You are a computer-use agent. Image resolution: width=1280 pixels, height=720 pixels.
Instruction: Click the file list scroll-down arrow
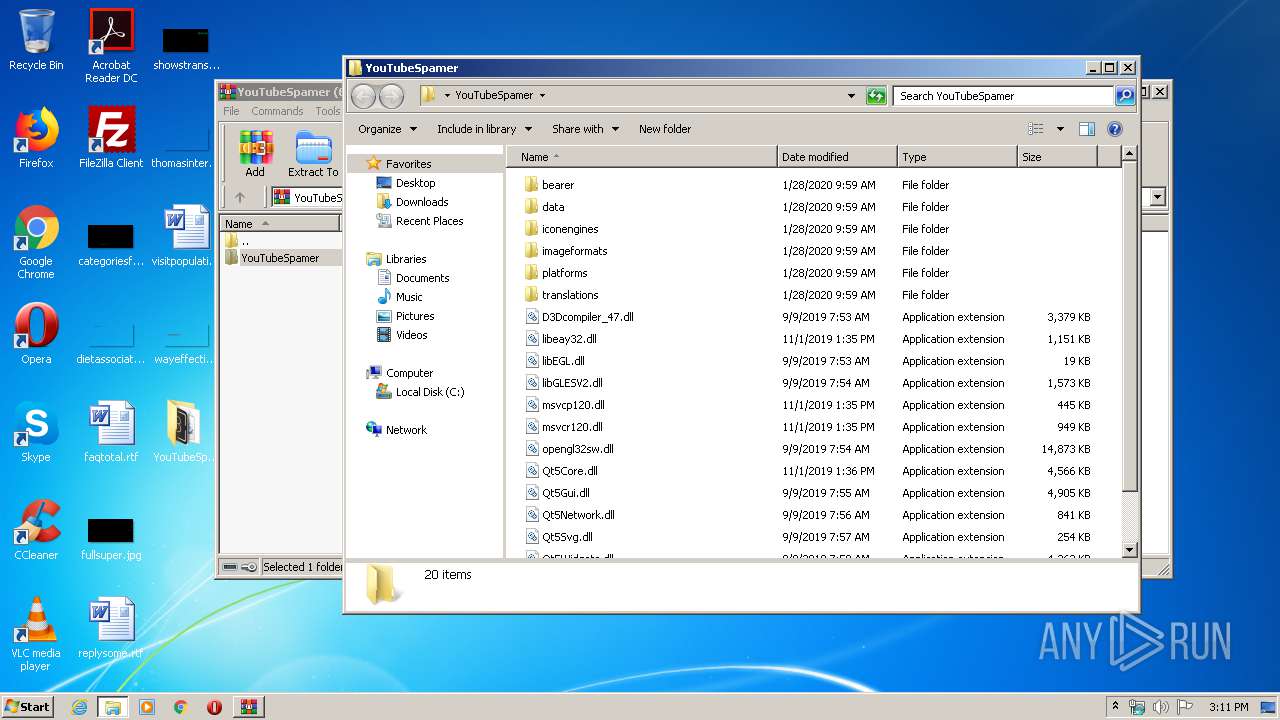click(1129, 549)
